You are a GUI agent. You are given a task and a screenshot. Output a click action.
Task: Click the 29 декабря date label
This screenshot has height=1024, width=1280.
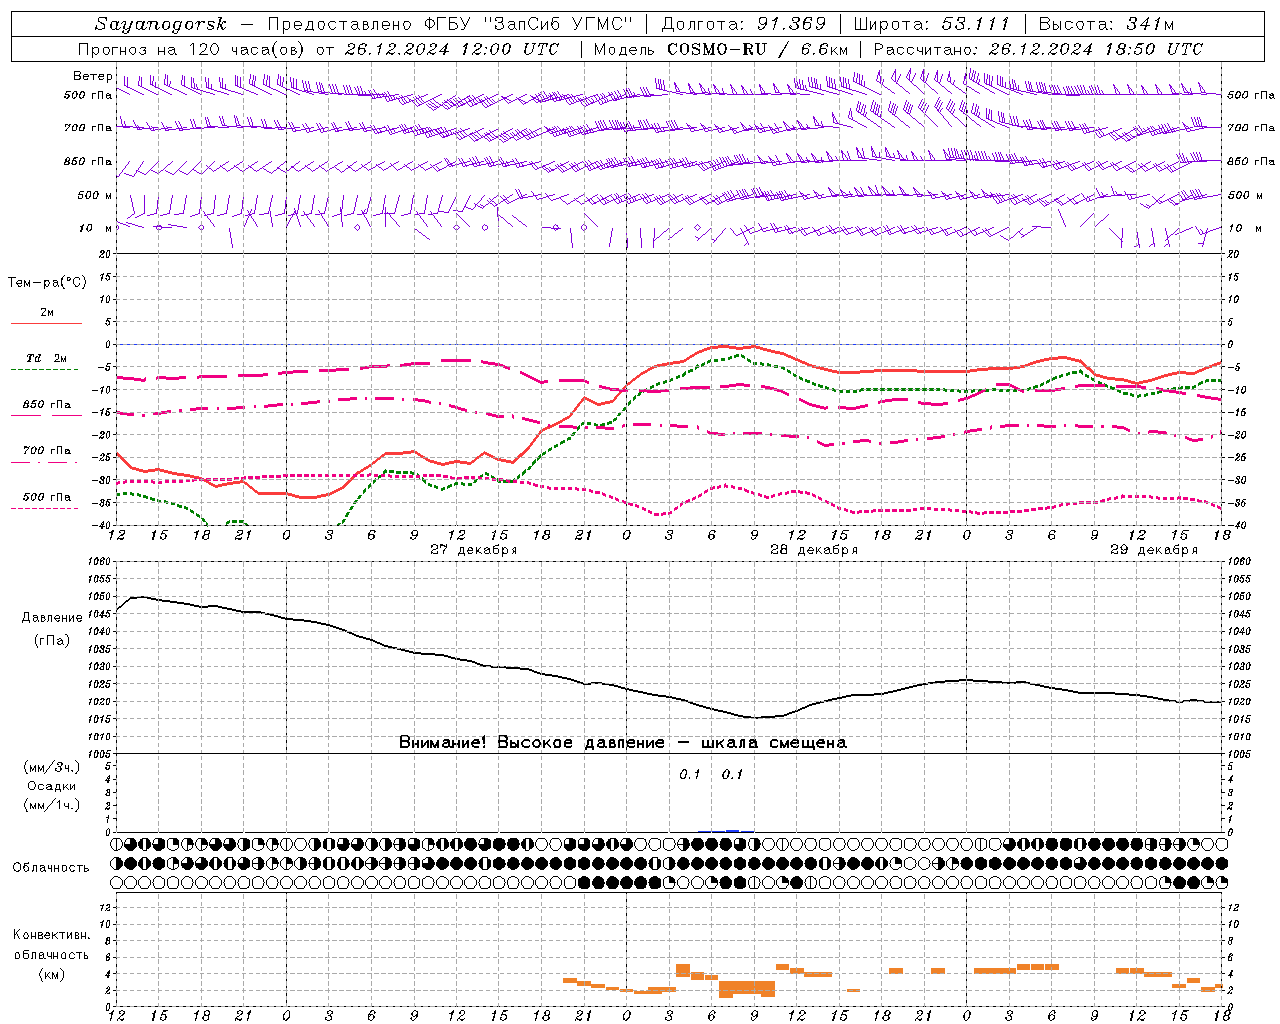tap(1153, 550)
